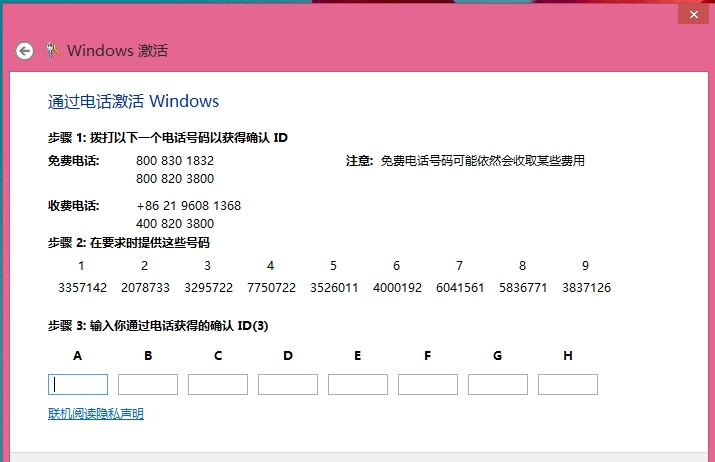Close the Windows activation window
This screenshot has height=462, width=715.
click(x=694, y=15)
